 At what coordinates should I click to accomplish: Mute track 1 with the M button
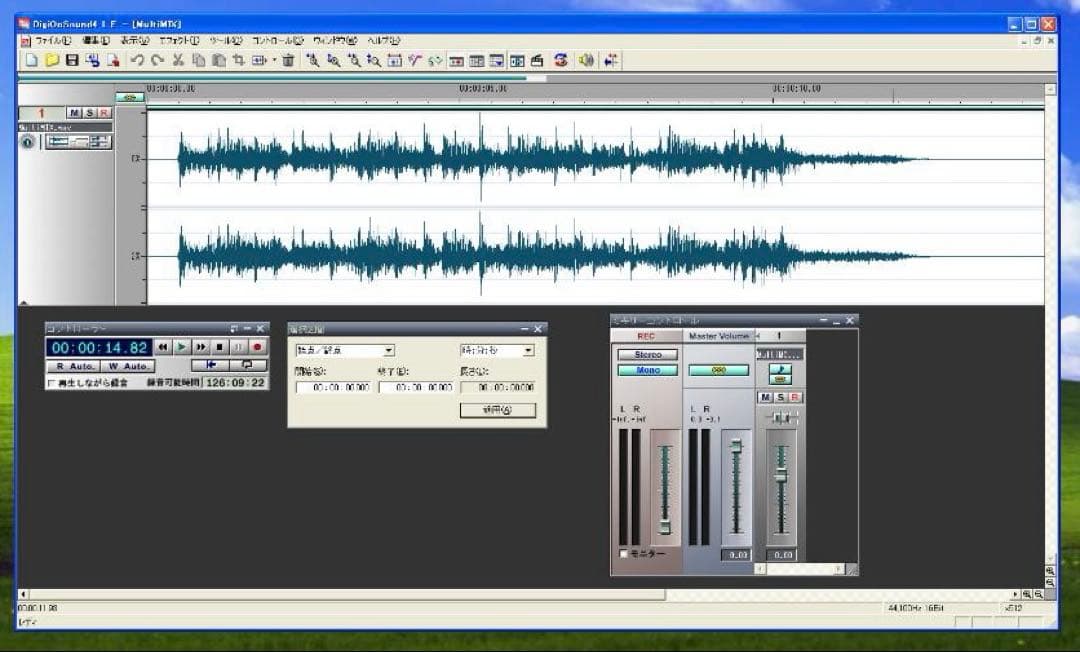(x=74, y=113)
